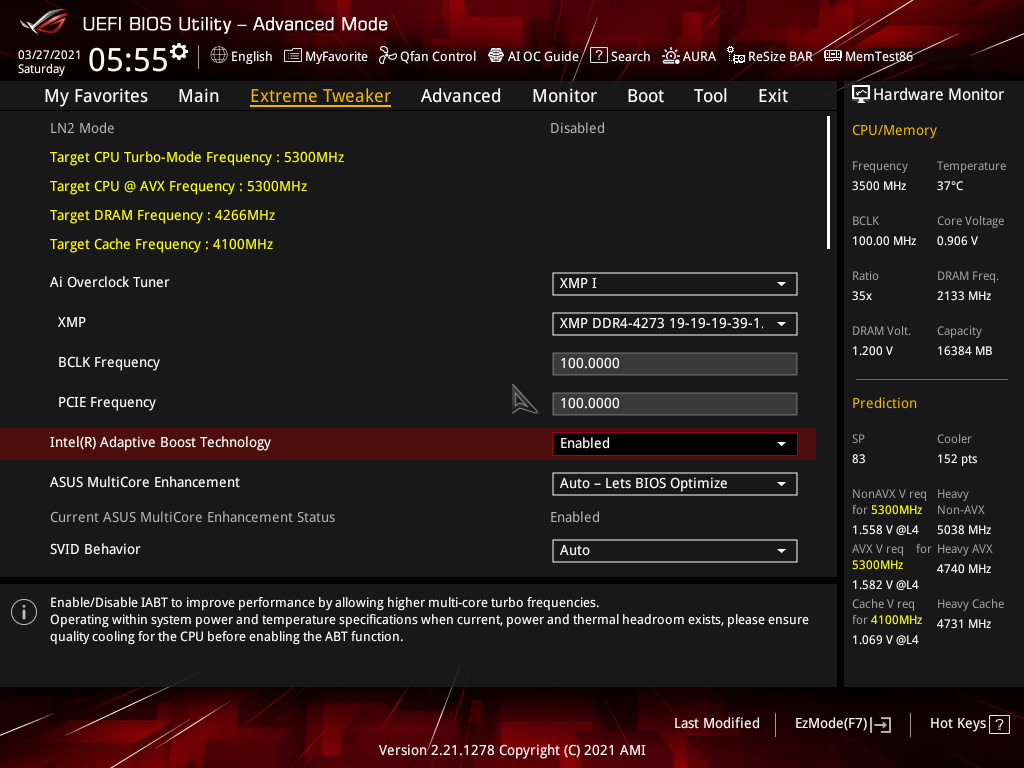The image size is (1024, 768).
Task: Open the Advanced tab
Action: (461, 96)
